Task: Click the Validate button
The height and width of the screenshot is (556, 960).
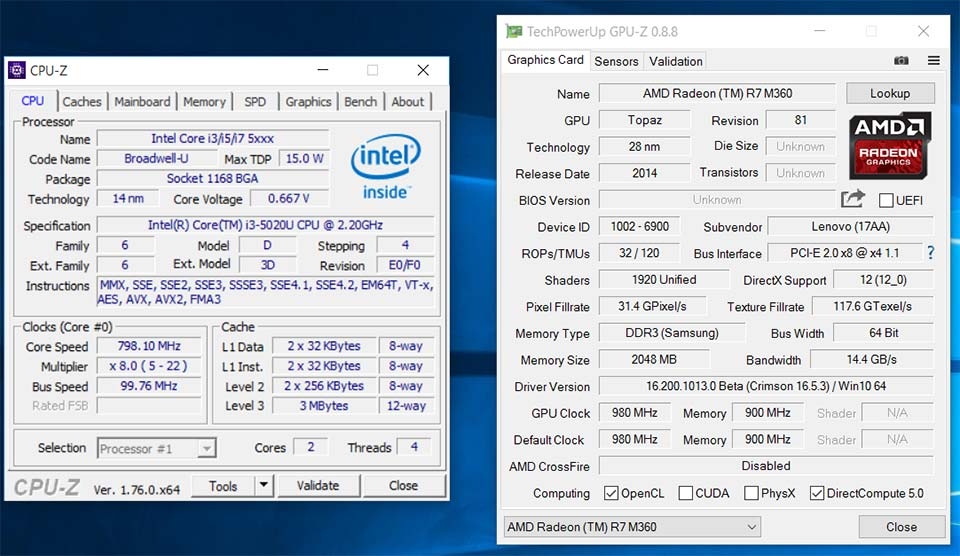Action: click(318, 486)
